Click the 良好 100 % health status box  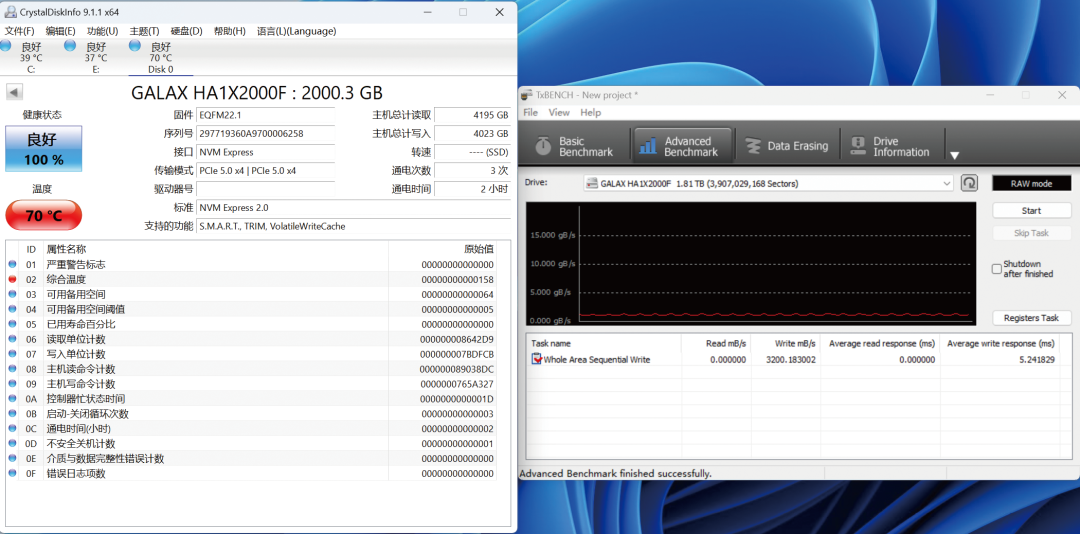point(43,149)
